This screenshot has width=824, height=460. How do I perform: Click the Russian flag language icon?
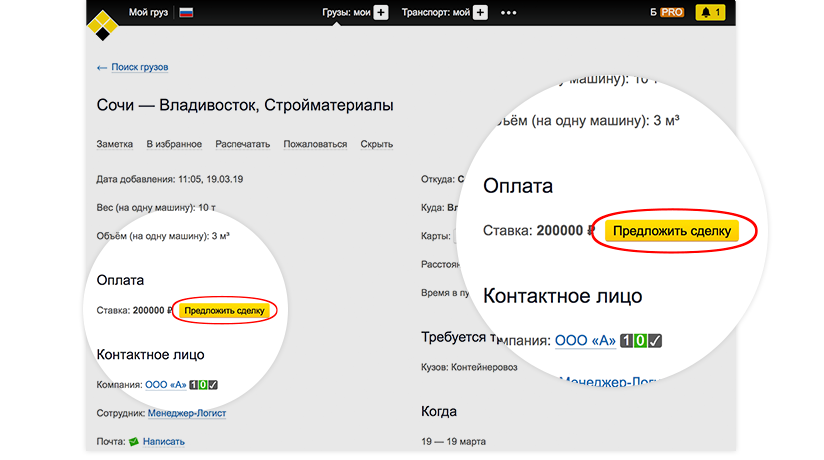click(x=186, y=13)
